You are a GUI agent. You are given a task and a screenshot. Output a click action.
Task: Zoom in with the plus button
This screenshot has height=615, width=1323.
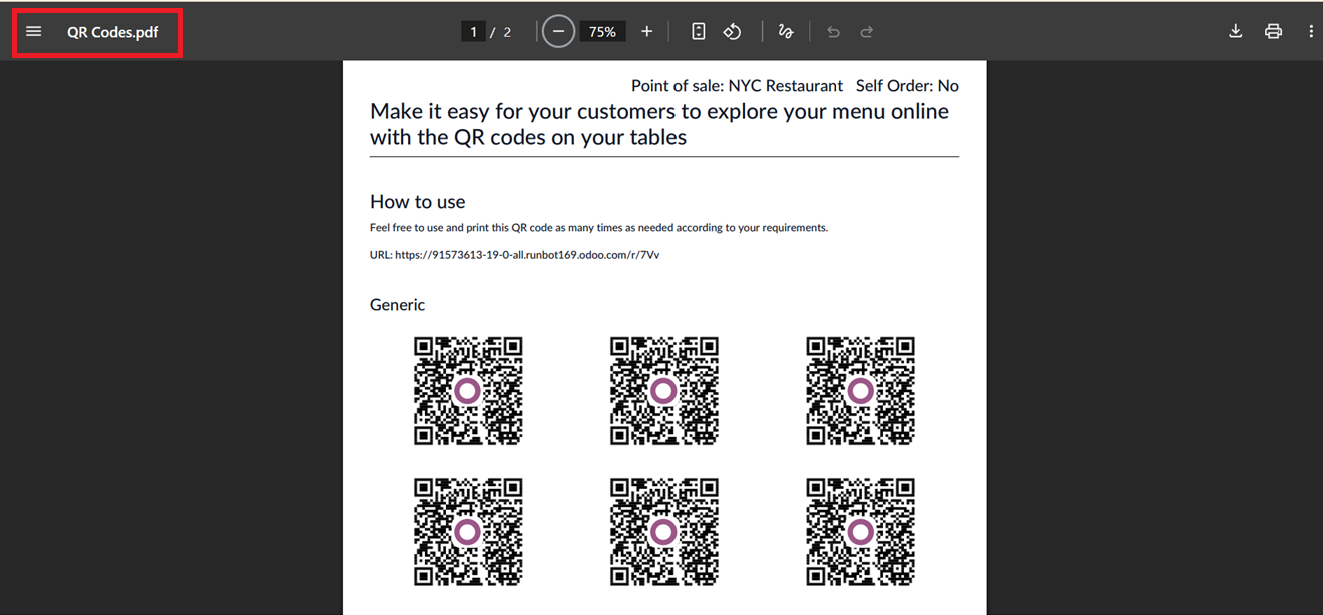pyautogui.click(x=646, y=32)
